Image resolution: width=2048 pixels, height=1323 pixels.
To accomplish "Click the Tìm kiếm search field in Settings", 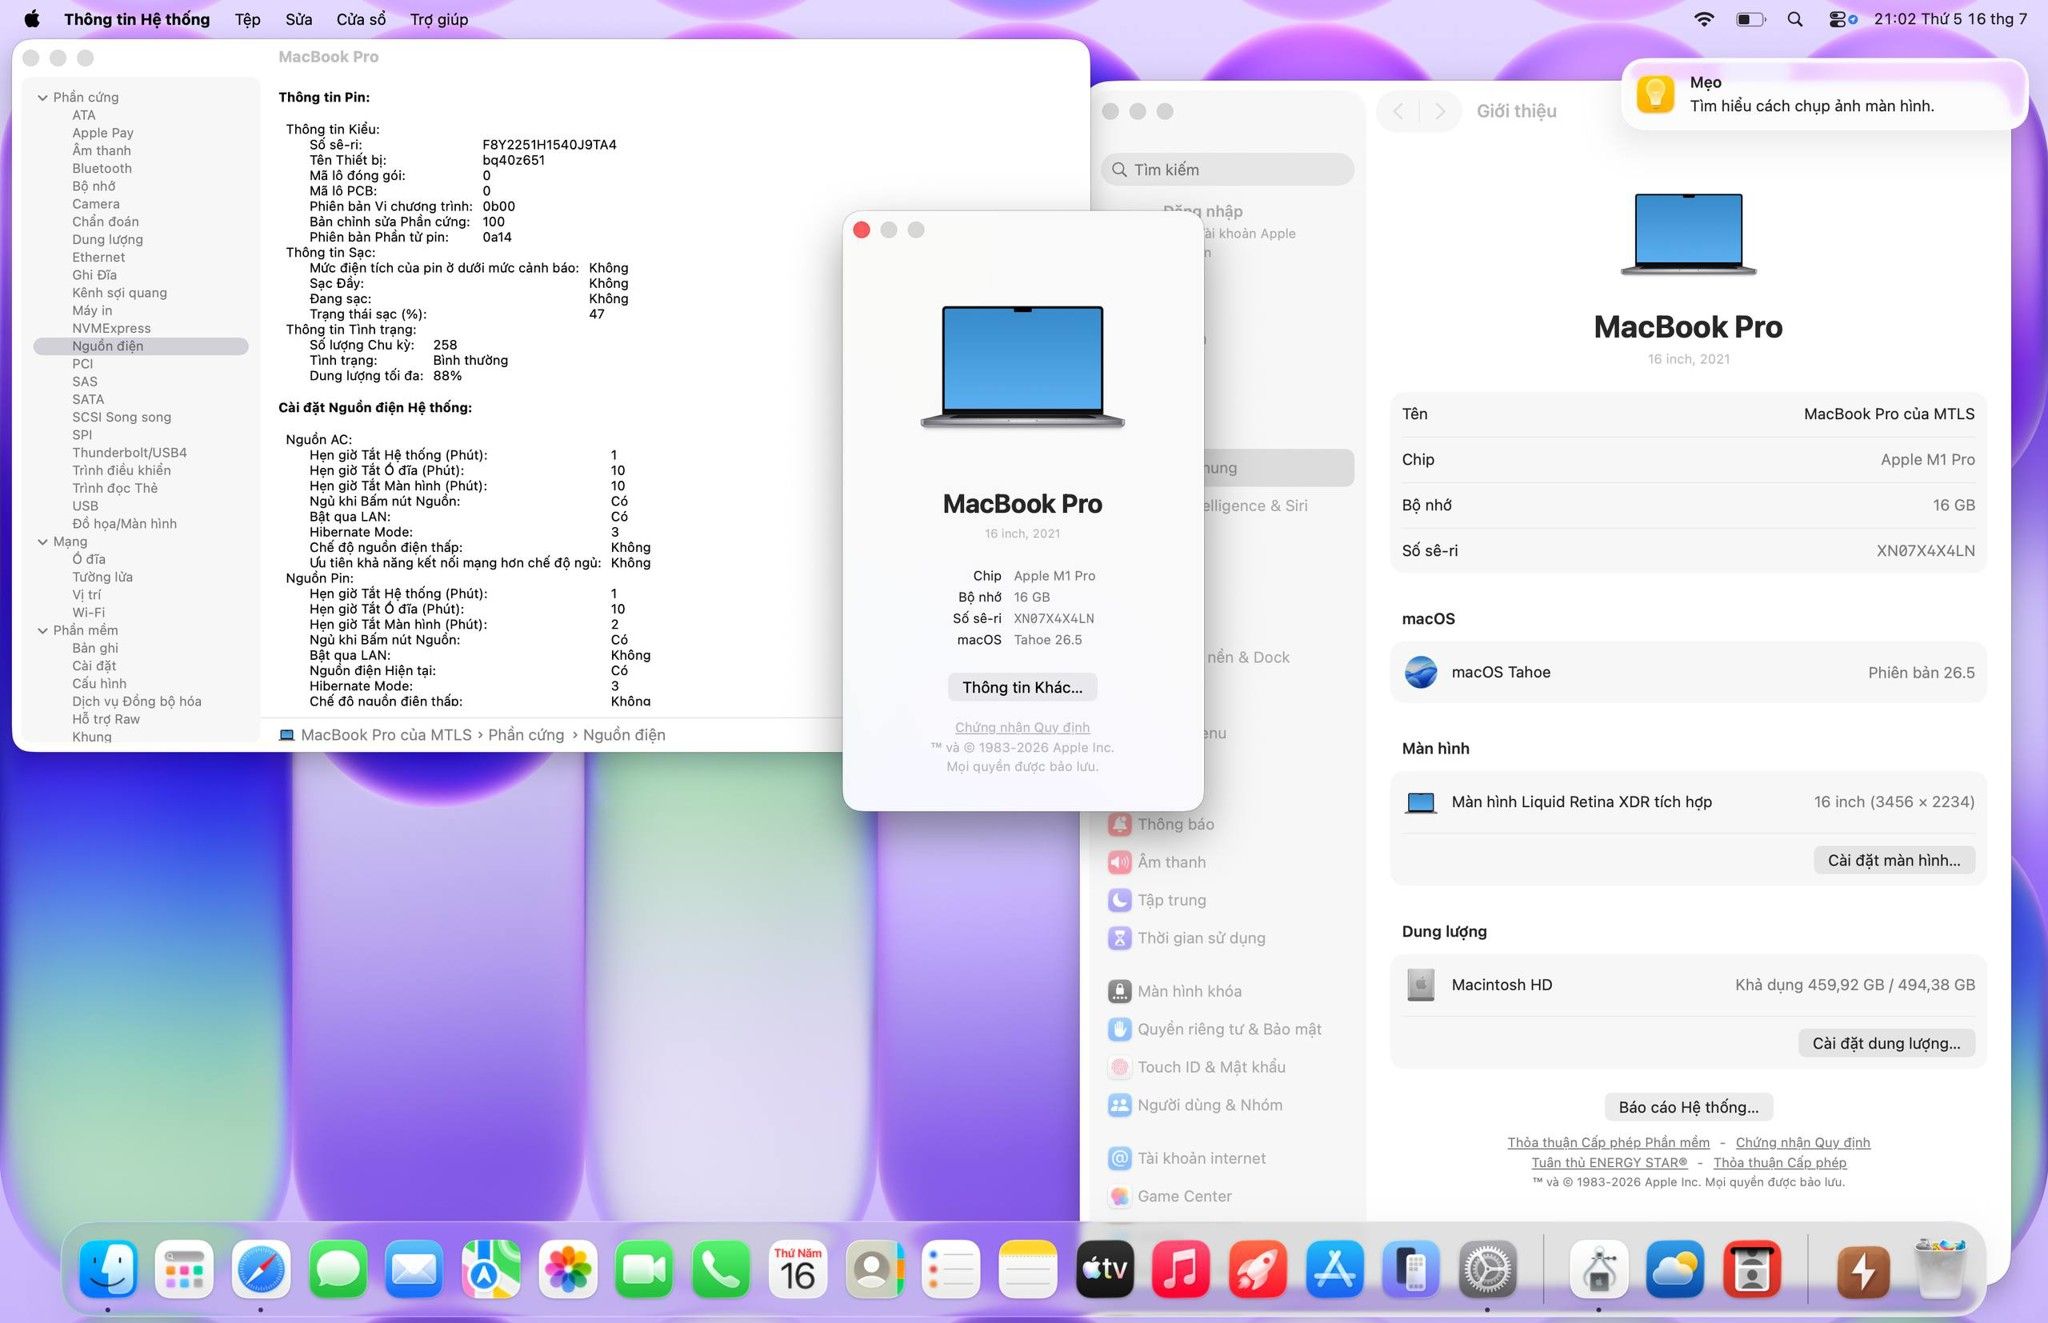I will point(1228,170).
